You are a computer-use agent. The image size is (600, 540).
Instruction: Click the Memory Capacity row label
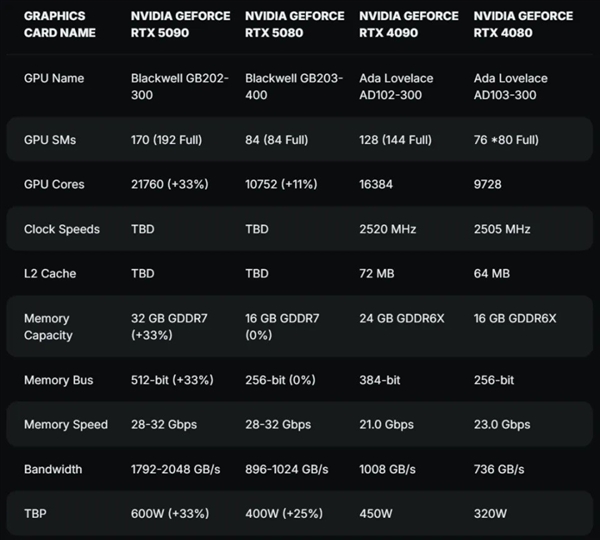[48, 327]
